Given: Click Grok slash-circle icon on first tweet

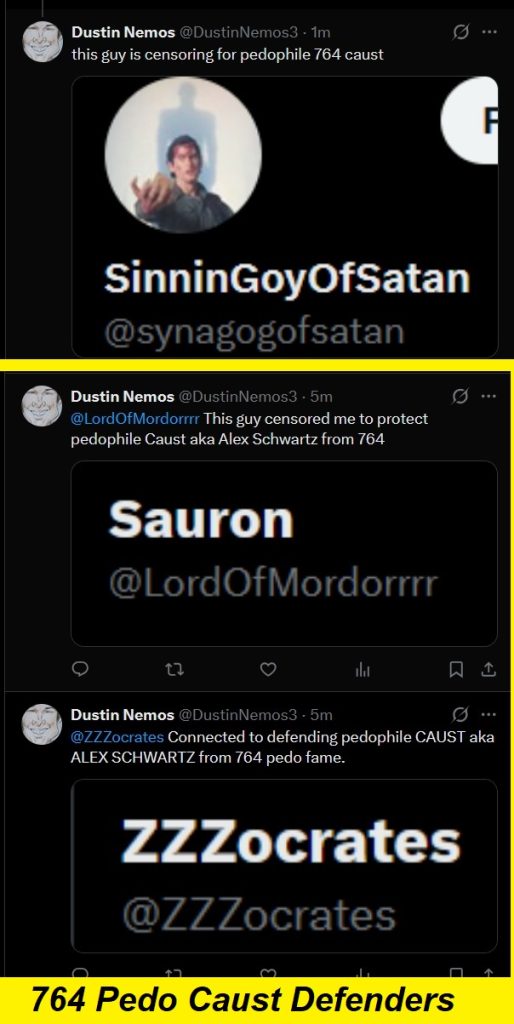Looking at the screenshot, I should click(460, 33).
